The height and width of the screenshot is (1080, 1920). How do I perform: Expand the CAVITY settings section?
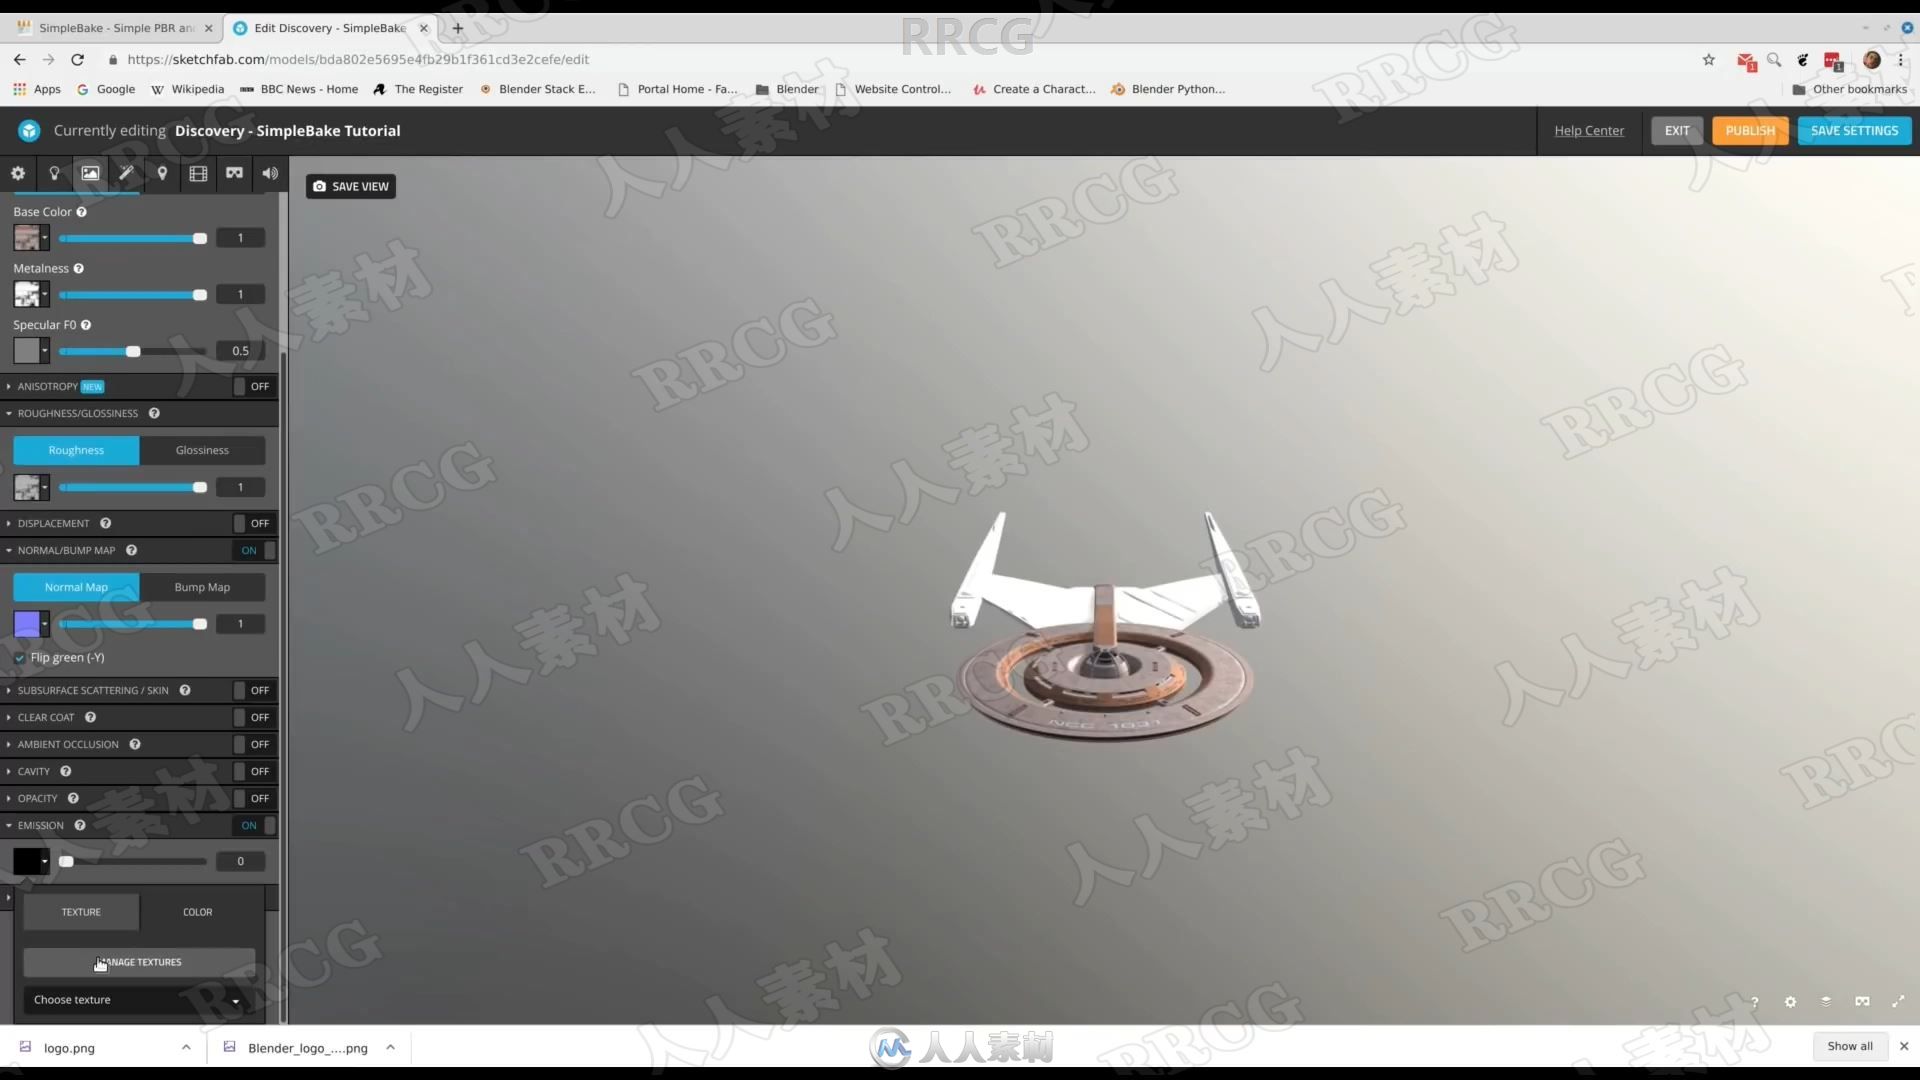pyautogui.click(x=12, y=771)
